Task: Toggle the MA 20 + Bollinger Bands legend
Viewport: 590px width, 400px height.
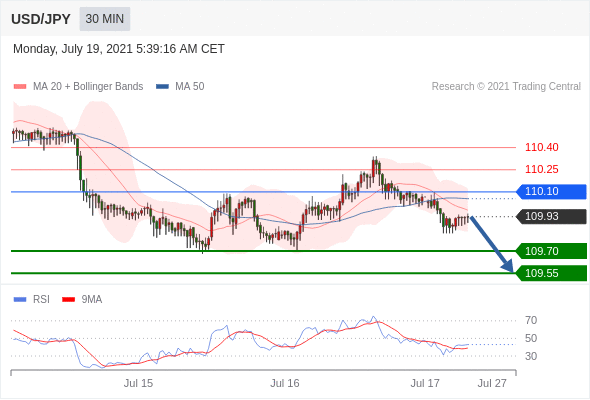Action: [x=78, y=87]
